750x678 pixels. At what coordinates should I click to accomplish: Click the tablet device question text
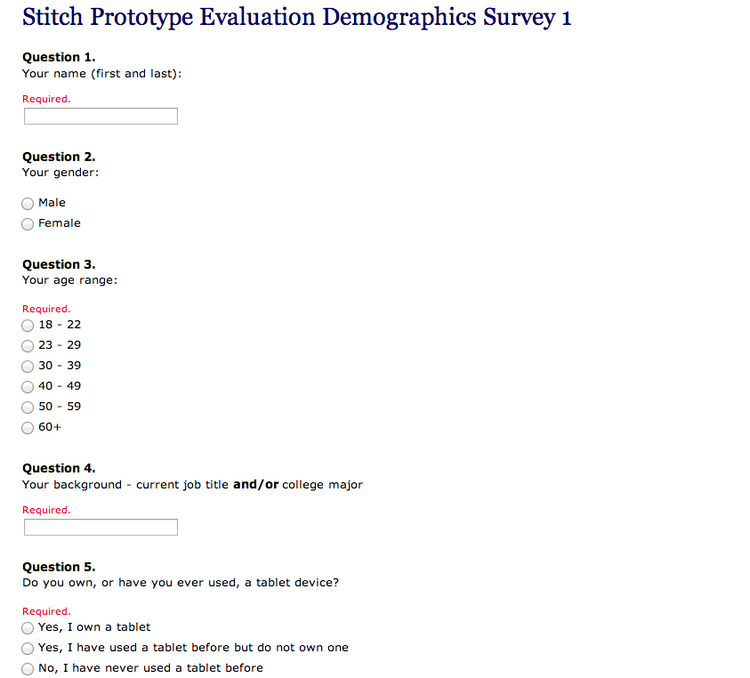180,583
